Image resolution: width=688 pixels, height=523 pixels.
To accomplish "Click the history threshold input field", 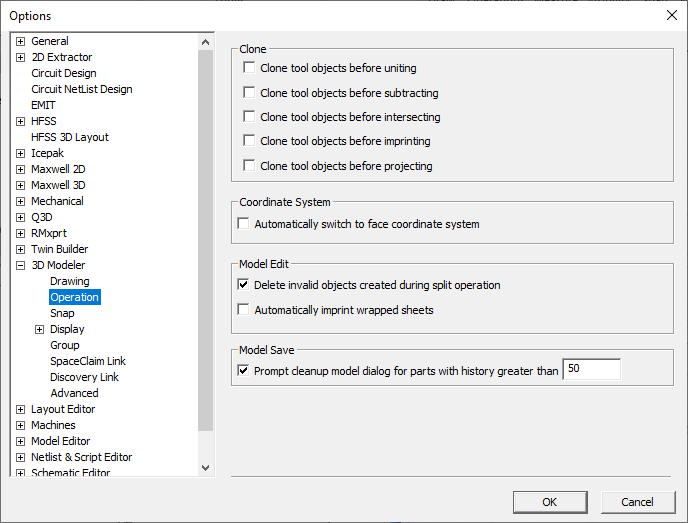I will point(591,370).
